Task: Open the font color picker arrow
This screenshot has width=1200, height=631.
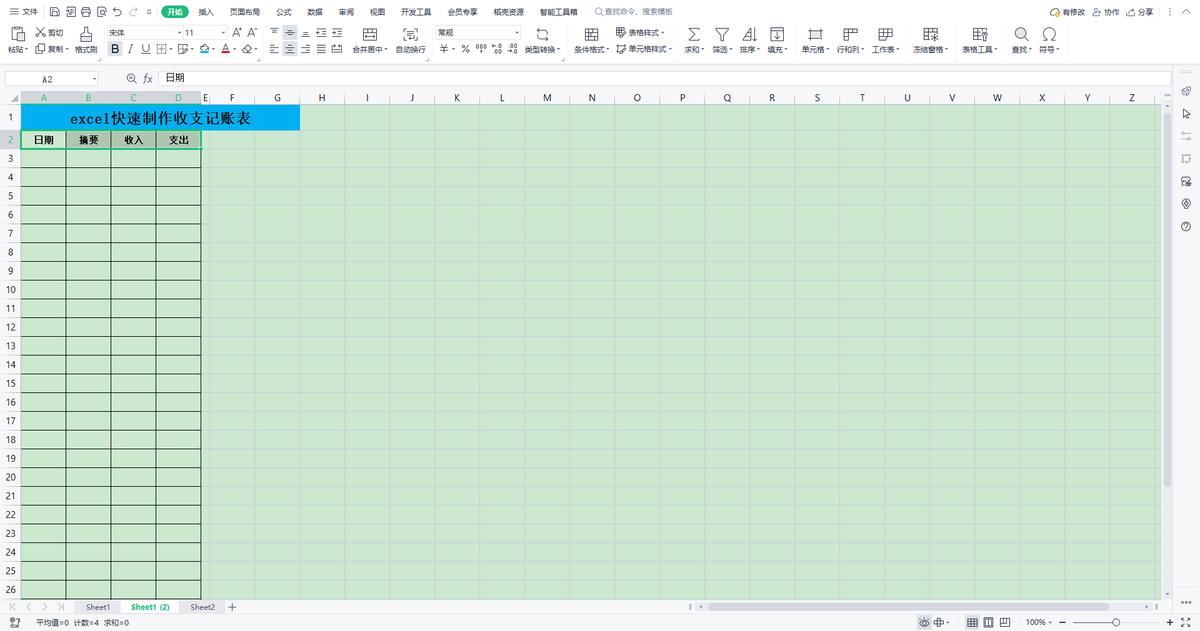Action: (x=235, y=48)
